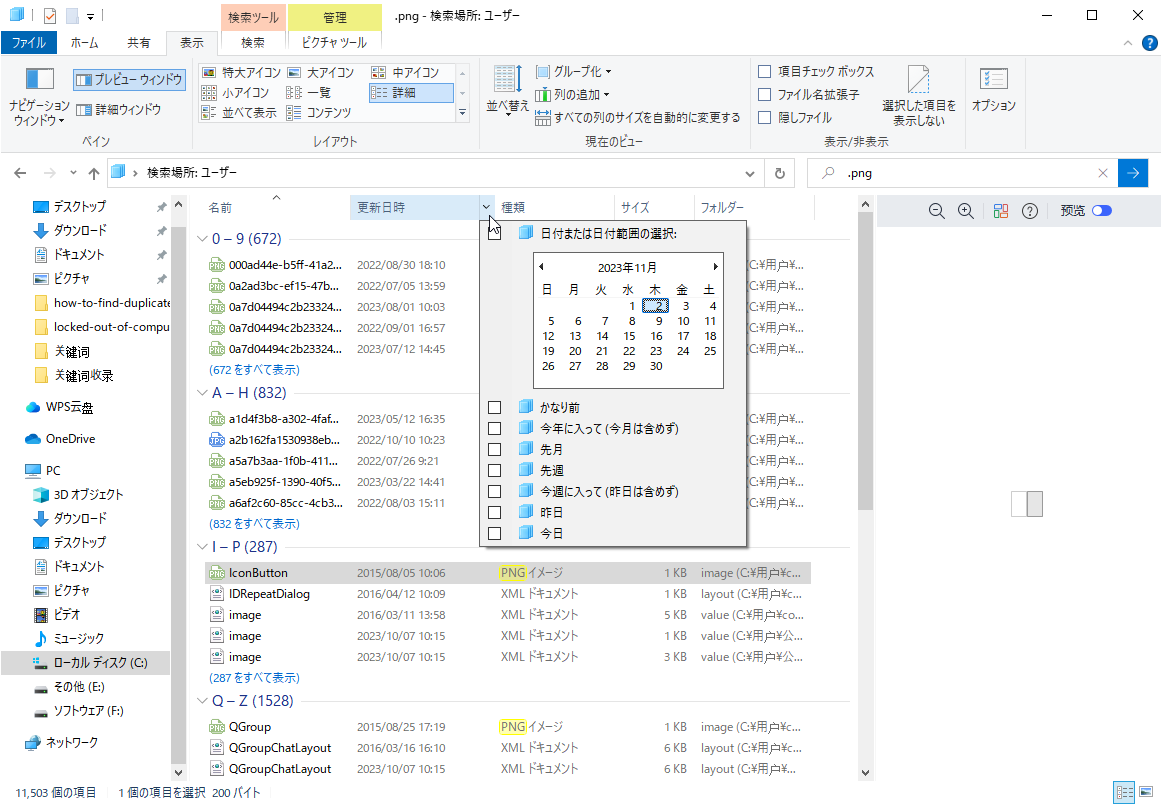Viewport: 1162px width, 805px height.
Task: Open the グループ化 dropdown
Action: coord(574,72)
